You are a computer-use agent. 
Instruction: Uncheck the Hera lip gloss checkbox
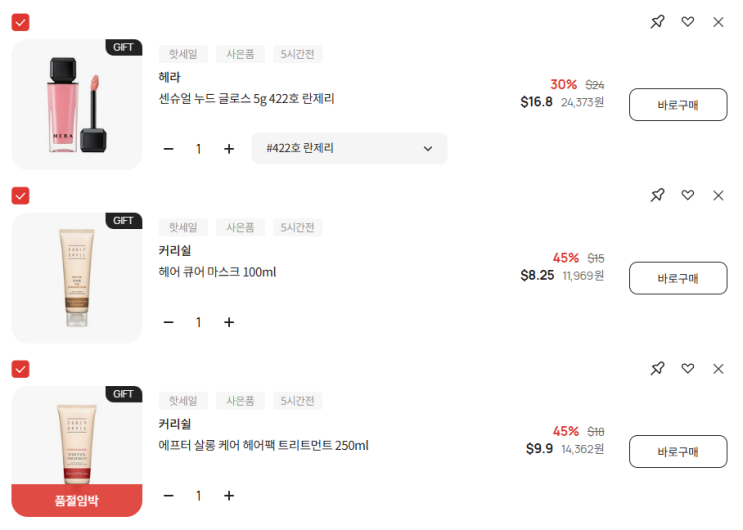20,22
